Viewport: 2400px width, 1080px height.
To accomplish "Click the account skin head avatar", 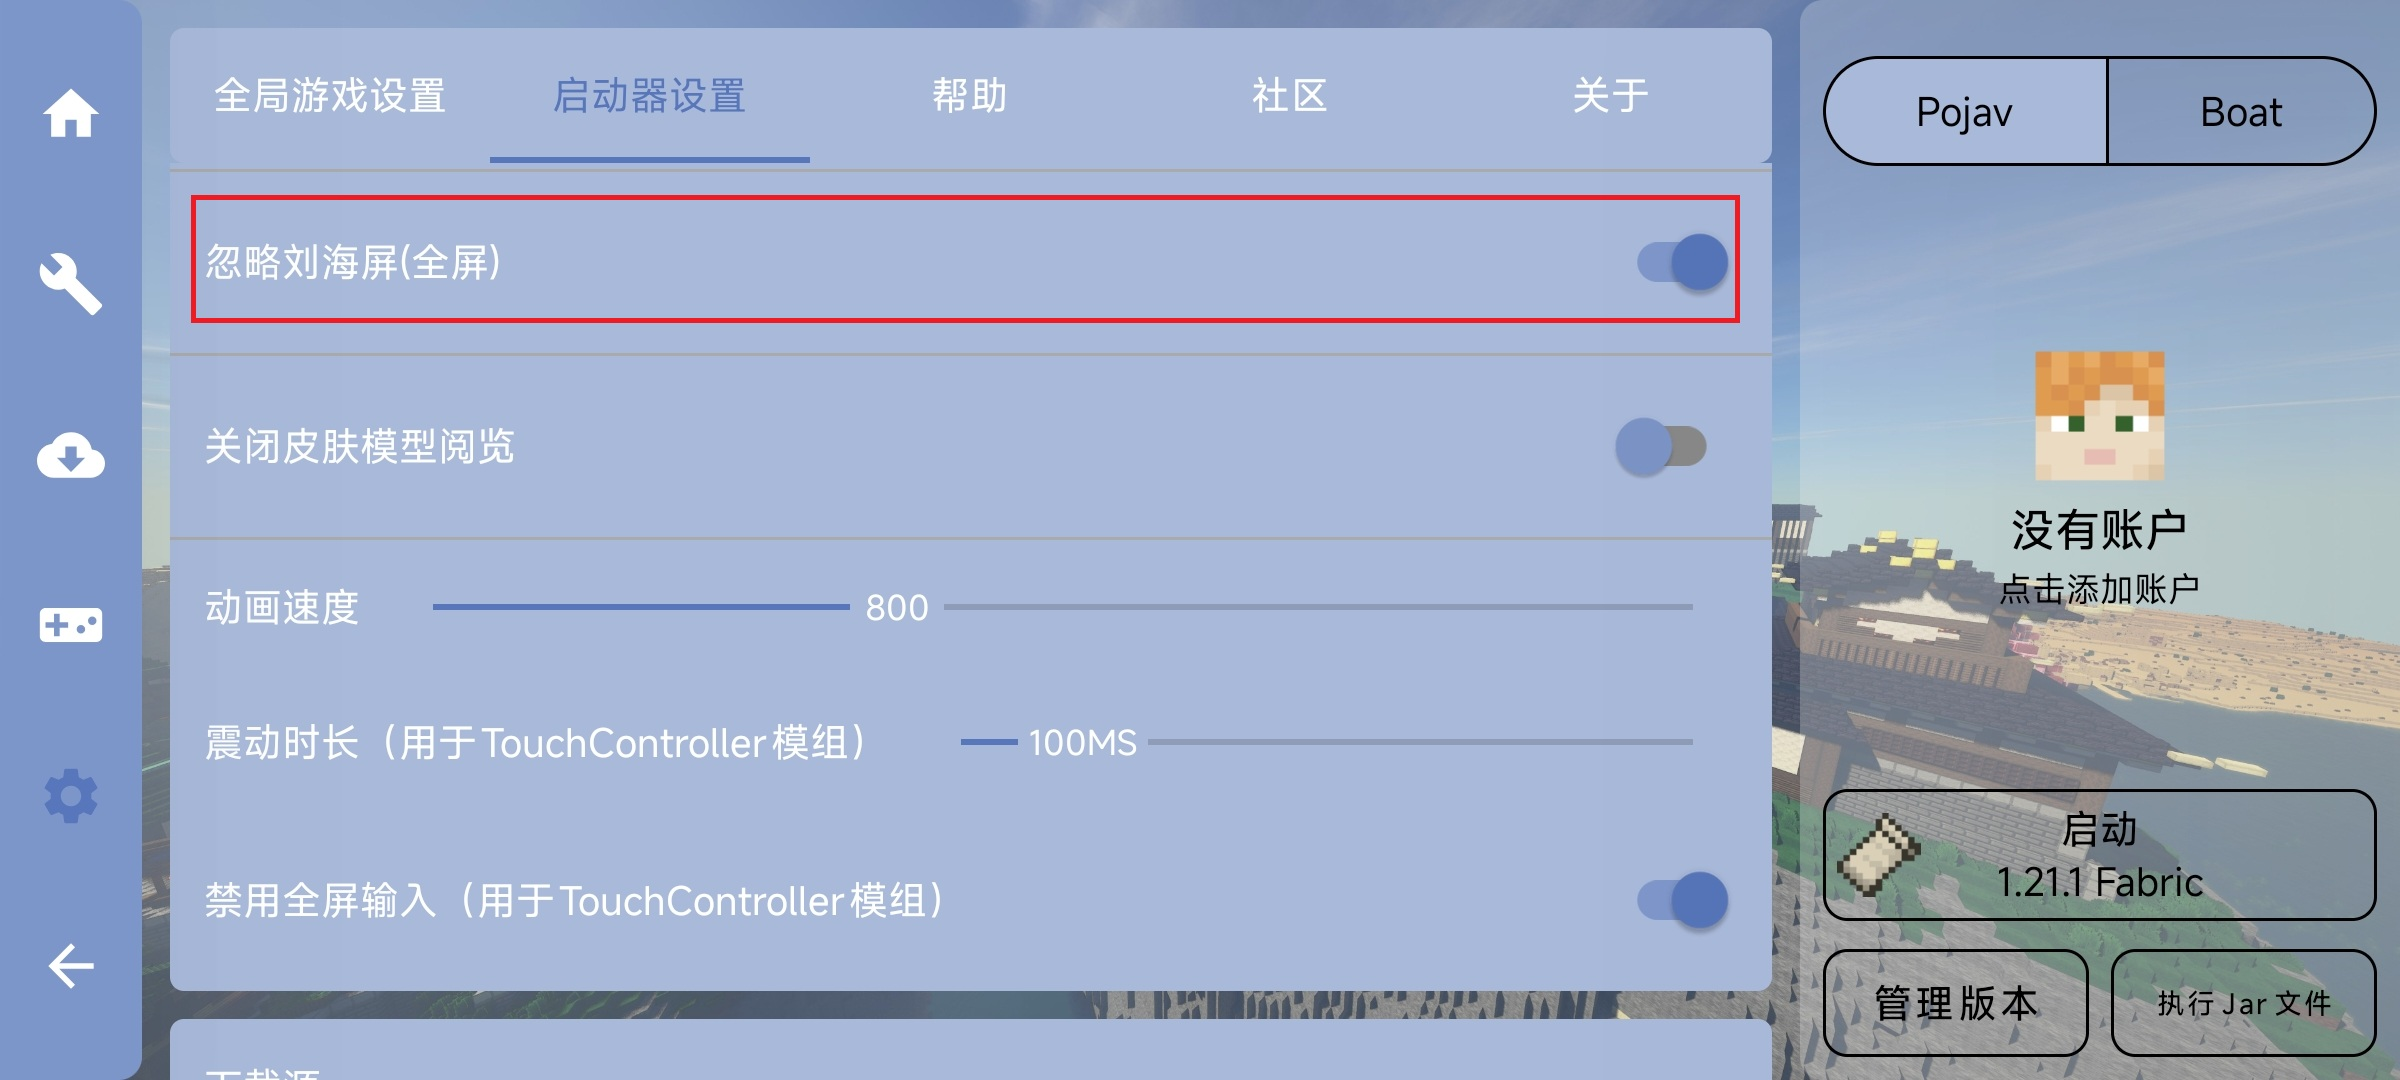I will point(2099,415).
